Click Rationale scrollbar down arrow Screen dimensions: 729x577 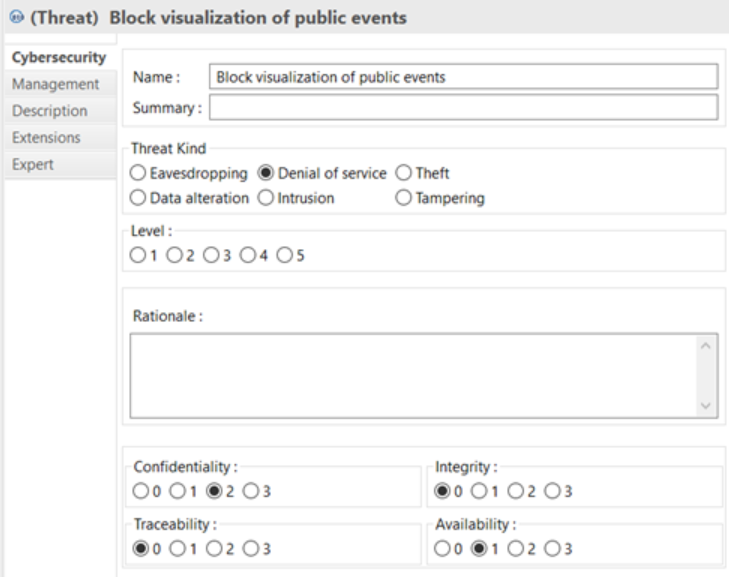(x=706, y=406)
